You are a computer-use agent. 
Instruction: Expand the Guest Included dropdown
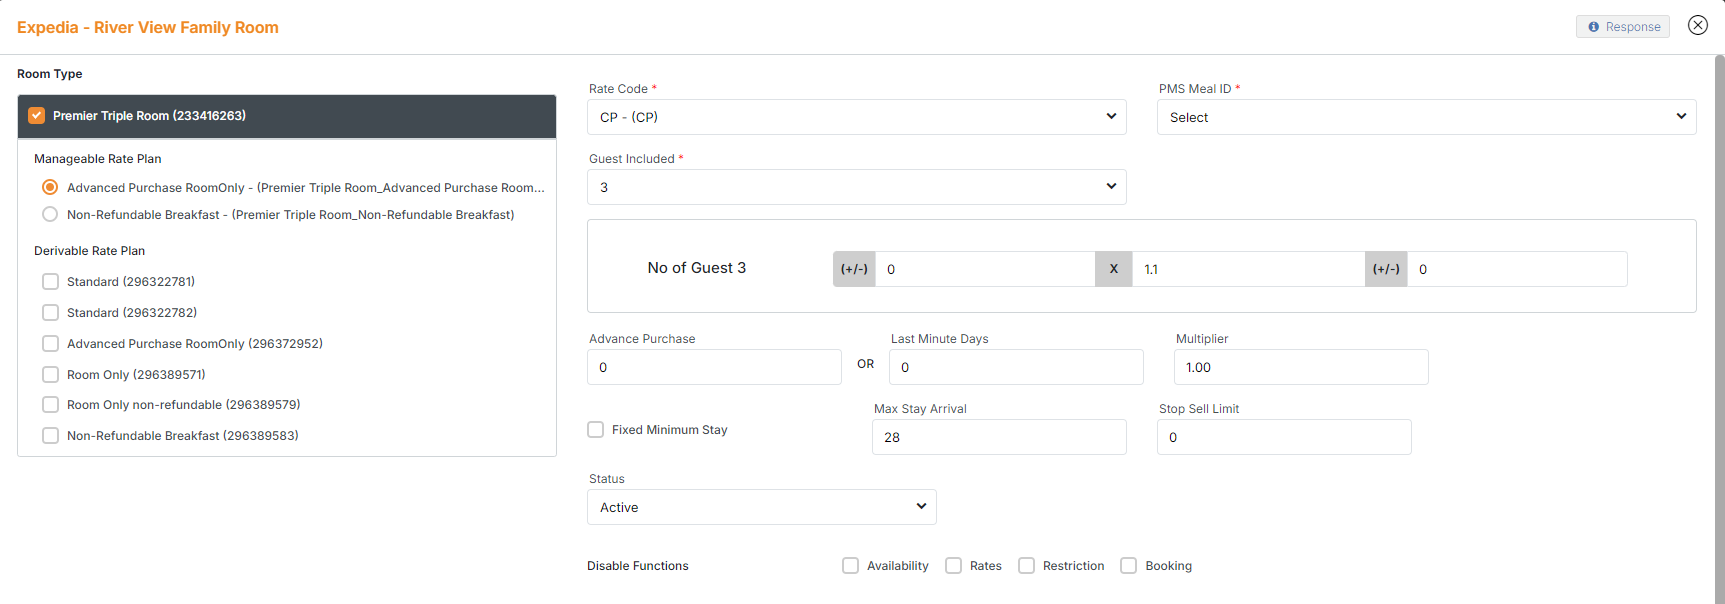pos(856,187)
